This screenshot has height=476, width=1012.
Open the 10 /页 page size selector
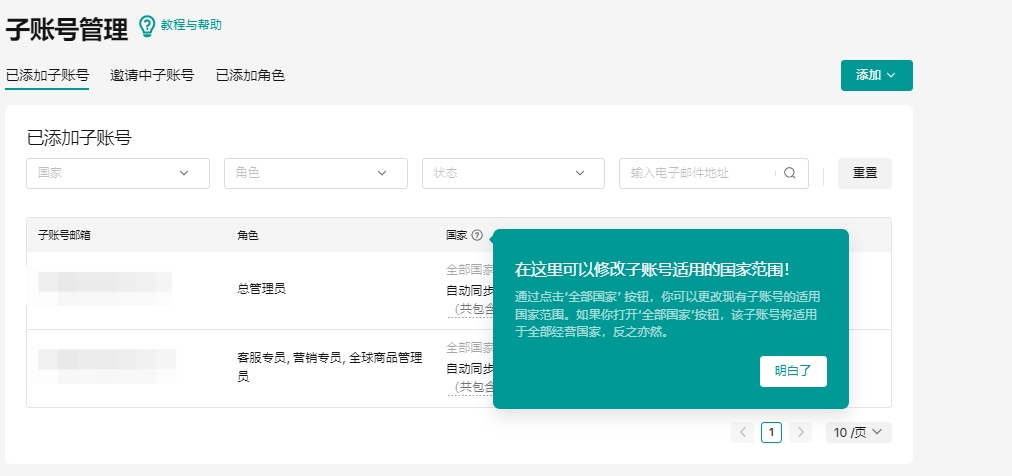858,432
